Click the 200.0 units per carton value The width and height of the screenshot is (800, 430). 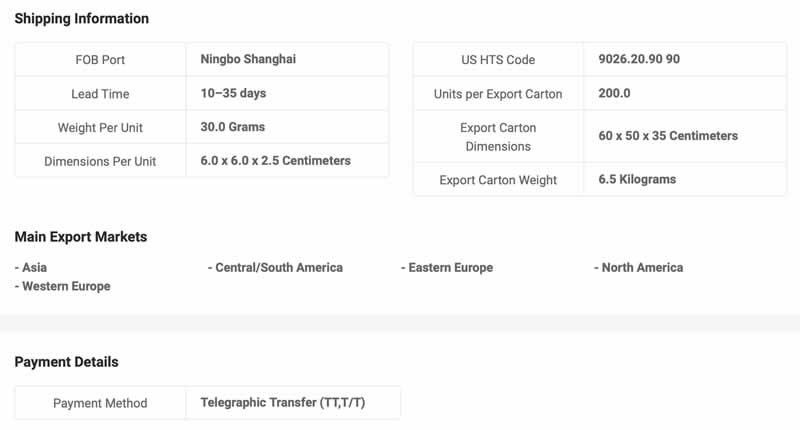[614, 93]
